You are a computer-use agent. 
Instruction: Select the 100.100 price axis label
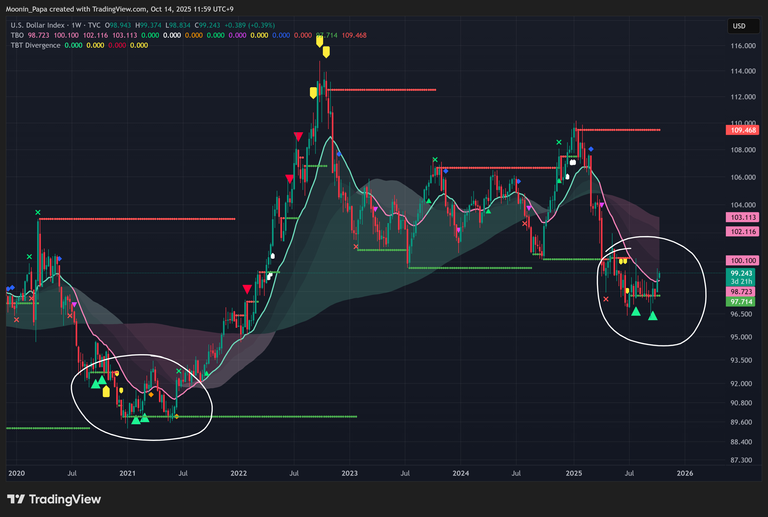[x=742, y=260]
